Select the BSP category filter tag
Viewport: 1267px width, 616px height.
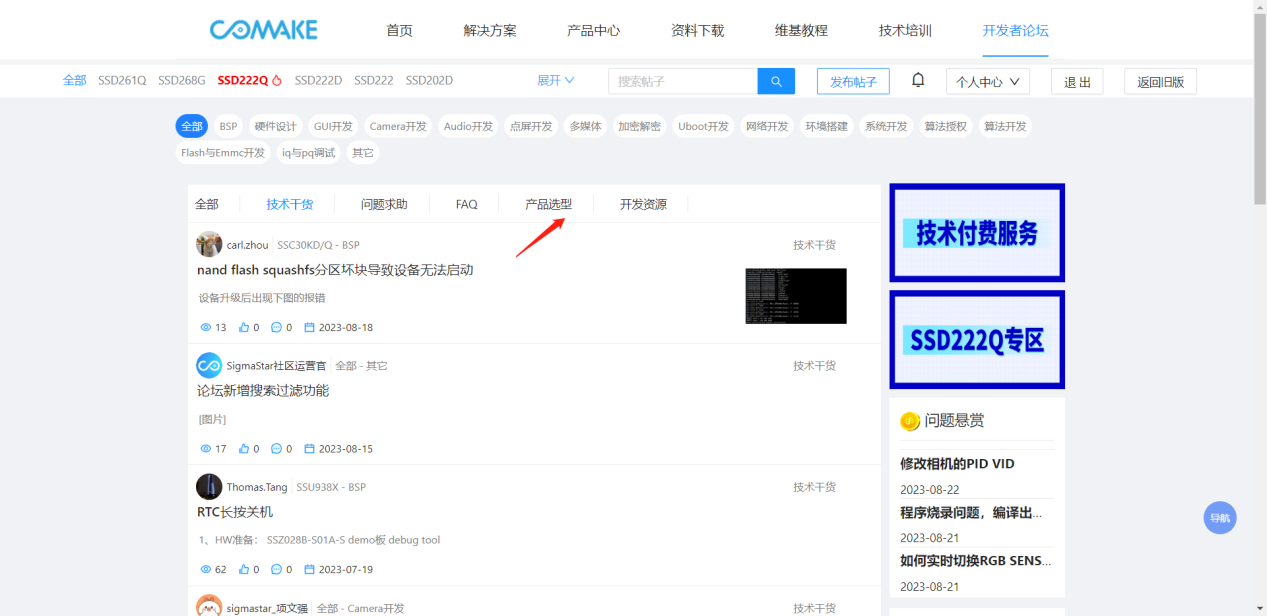pyautogui.click(x=228, y=126)
